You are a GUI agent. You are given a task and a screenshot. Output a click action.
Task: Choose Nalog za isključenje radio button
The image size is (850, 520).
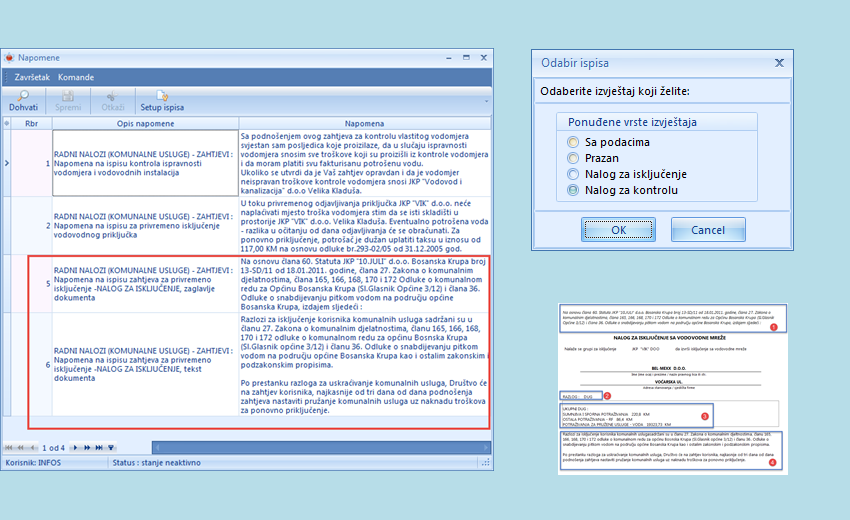pos(573,174)
